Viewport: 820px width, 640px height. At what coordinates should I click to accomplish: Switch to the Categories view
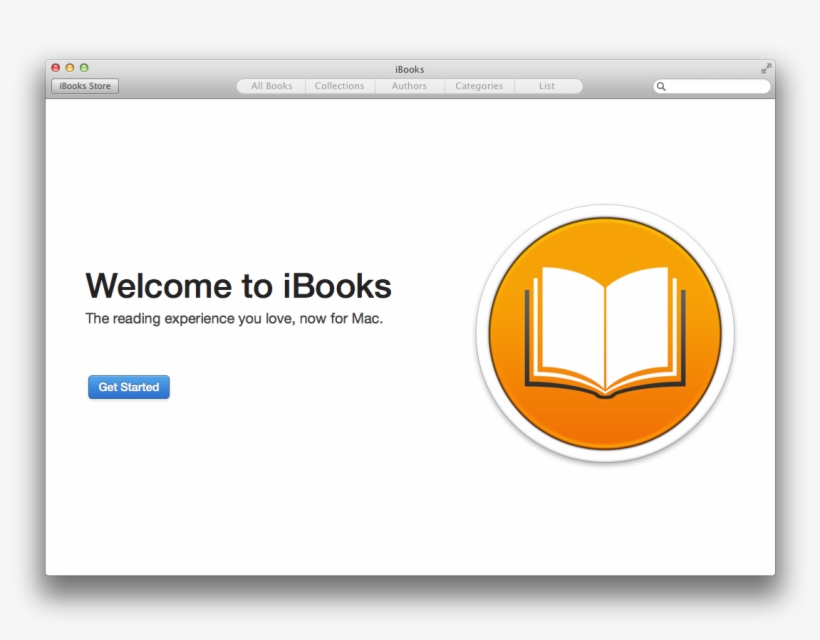click(478, 86)
